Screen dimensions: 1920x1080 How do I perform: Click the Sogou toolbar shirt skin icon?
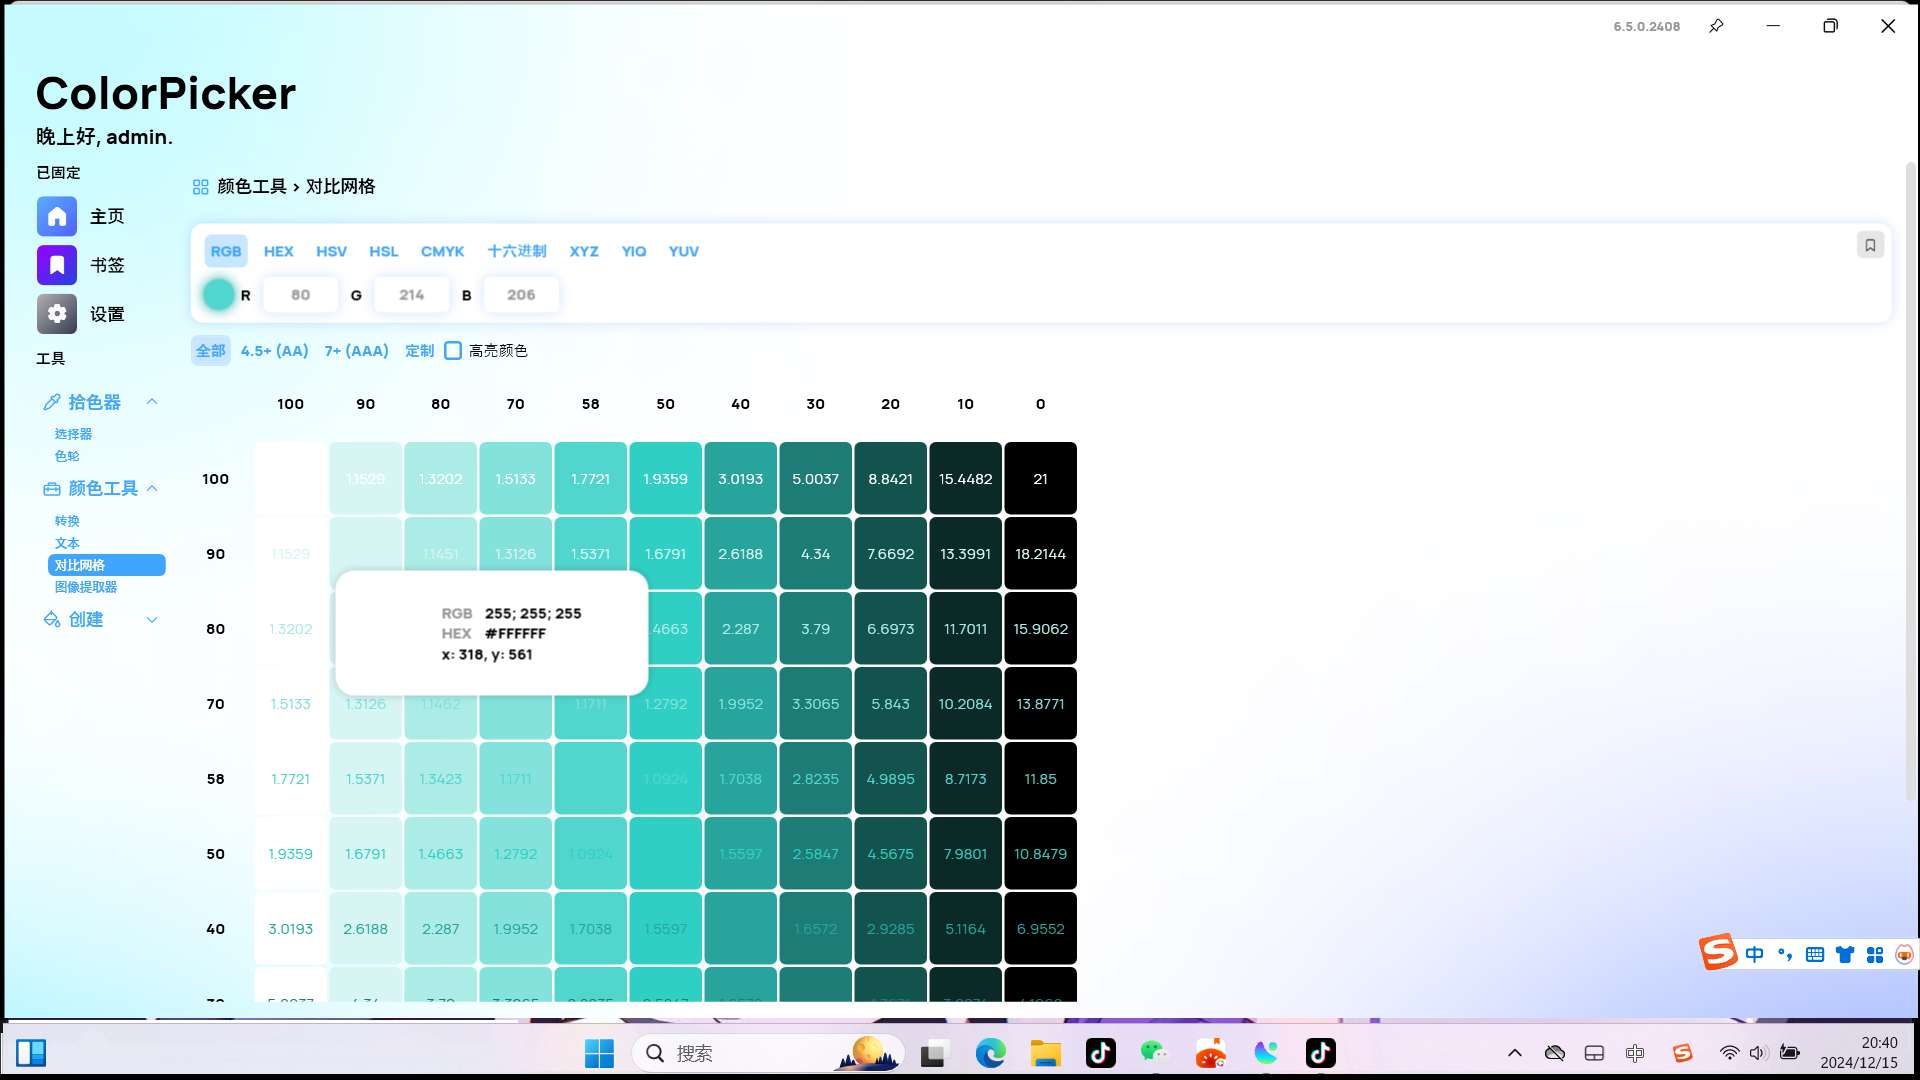[x=1845, y=955]
